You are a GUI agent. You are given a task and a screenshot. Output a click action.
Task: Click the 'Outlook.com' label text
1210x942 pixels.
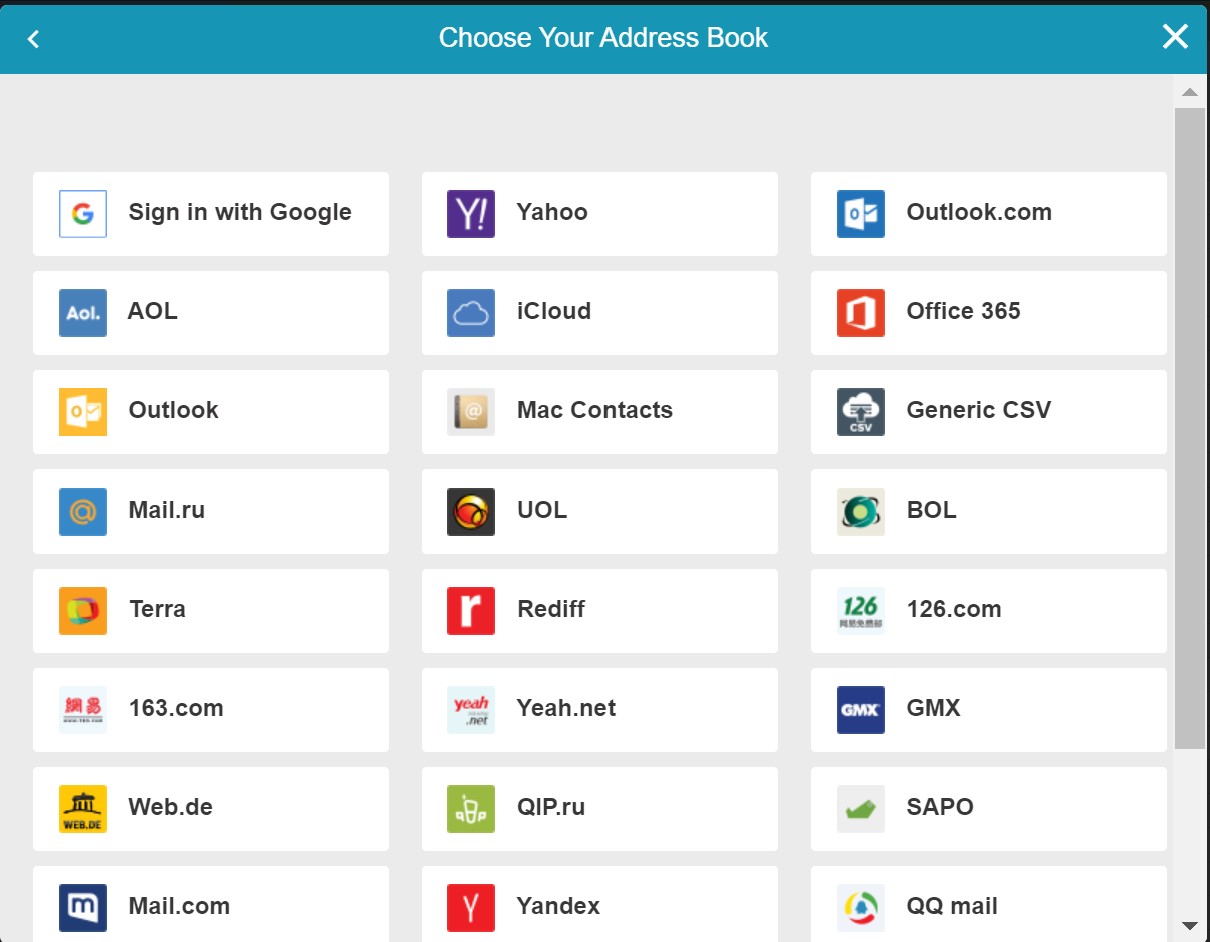coord(979,212)
